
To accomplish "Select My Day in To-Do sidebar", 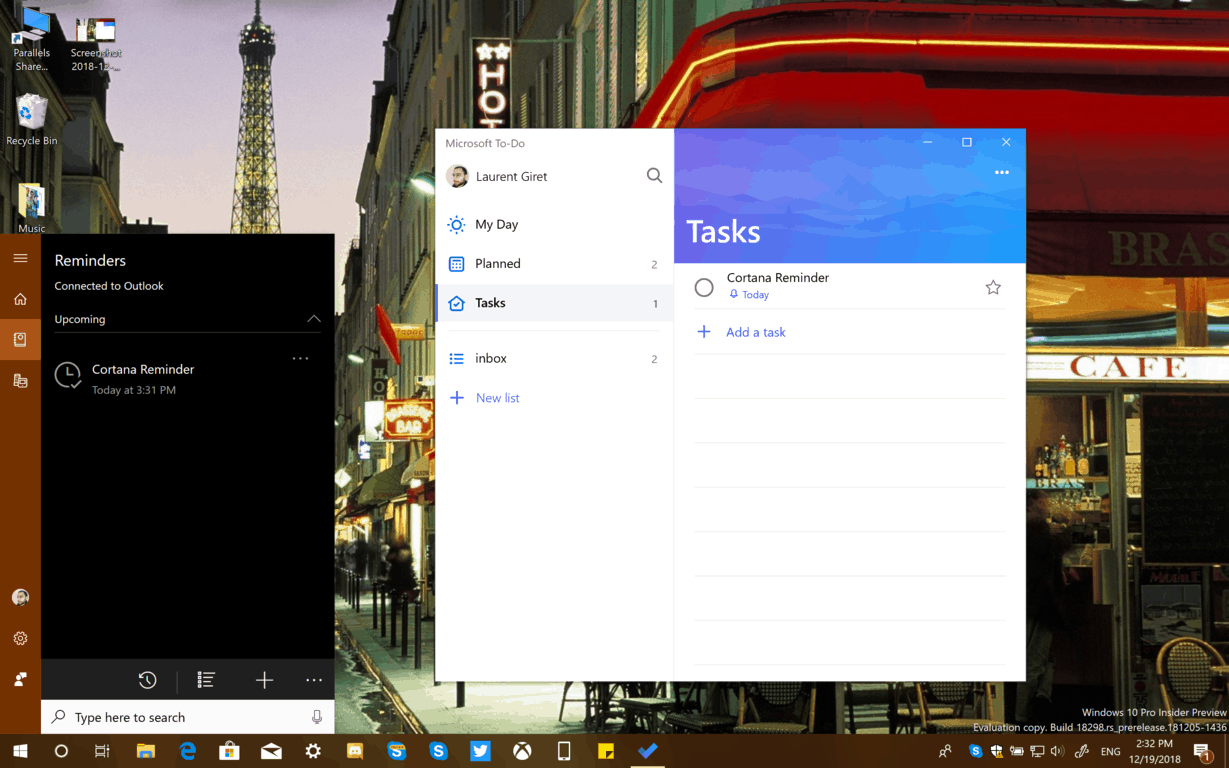I will click(554, 224).
